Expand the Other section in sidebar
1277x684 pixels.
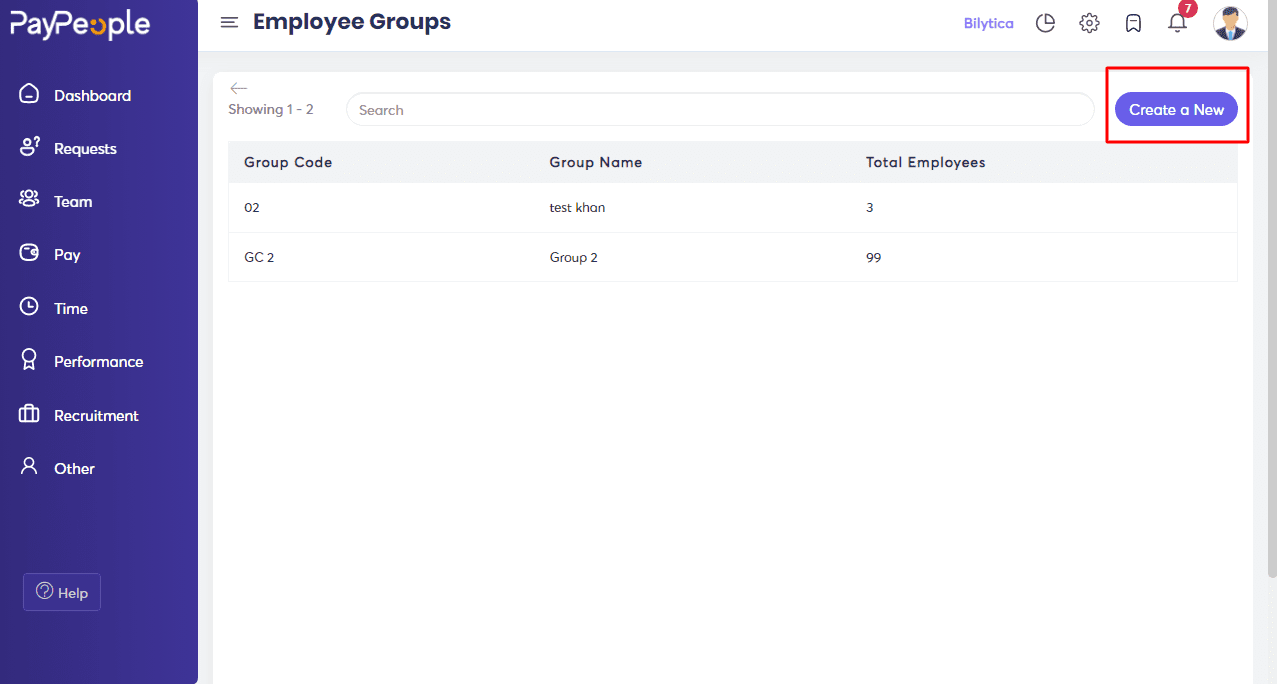(29, 467)
